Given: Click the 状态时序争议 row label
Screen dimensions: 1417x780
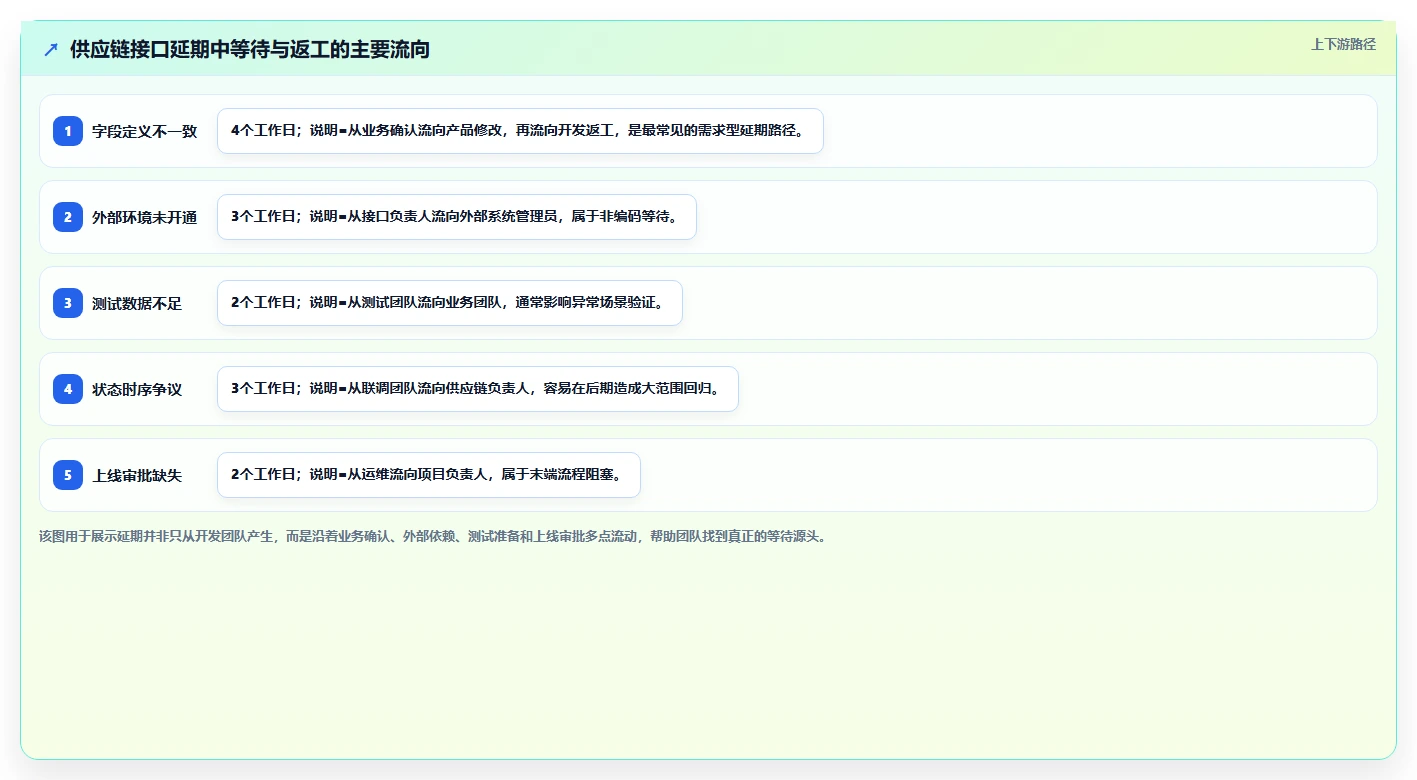Looking at the screenshot, I should 137,389.
